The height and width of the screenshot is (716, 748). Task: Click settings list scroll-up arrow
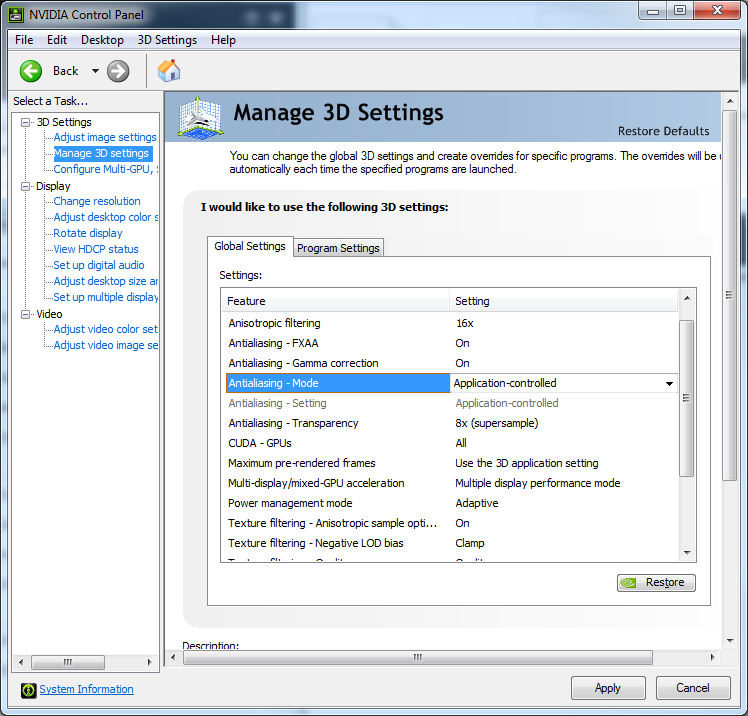pyautogui.click(x=687, y=298)
